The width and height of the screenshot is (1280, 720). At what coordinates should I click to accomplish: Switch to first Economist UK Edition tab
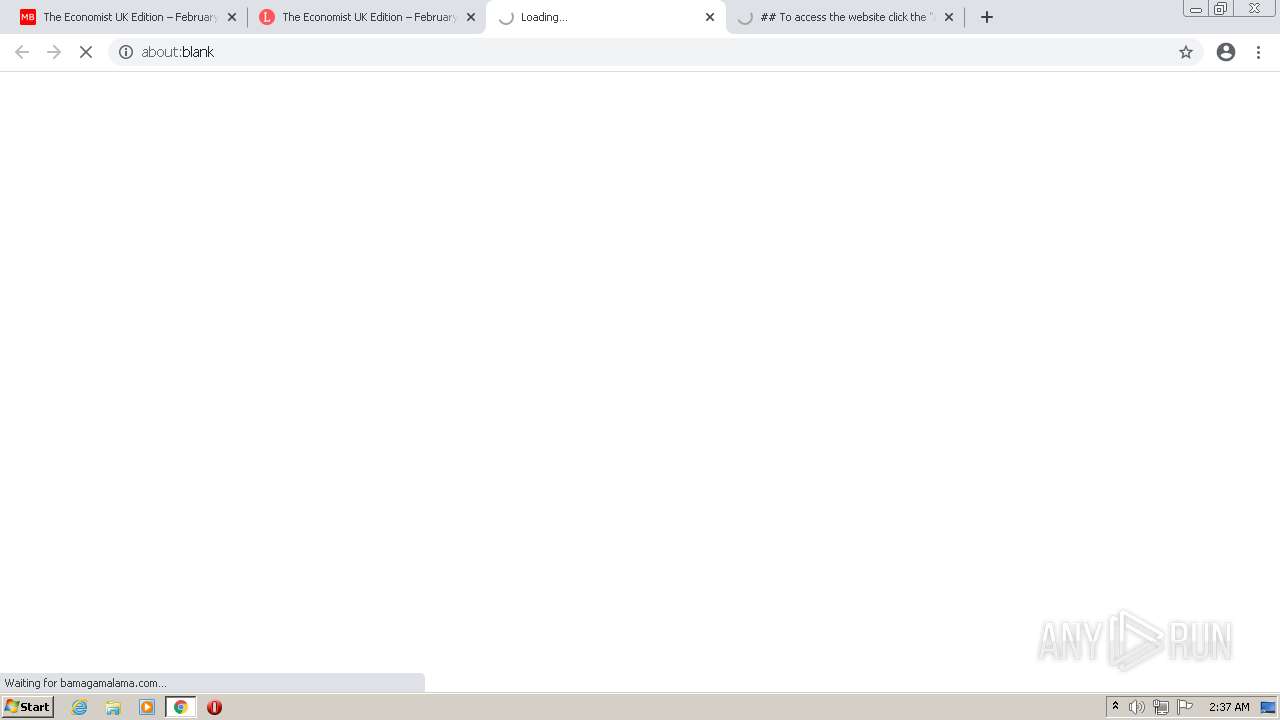[x=130, y=17]
